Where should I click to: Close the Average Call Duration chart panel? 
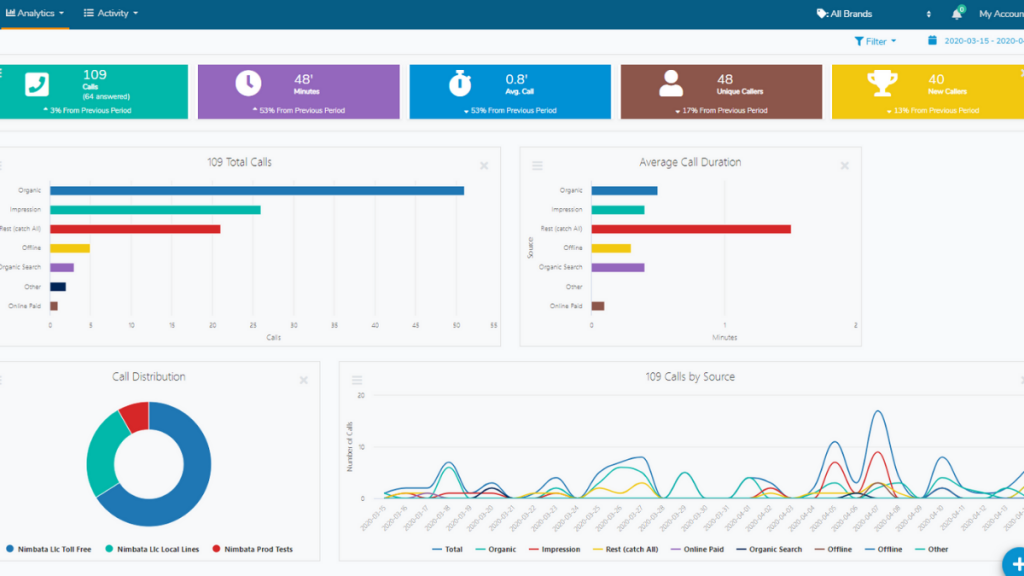click(x=844, y=166)
